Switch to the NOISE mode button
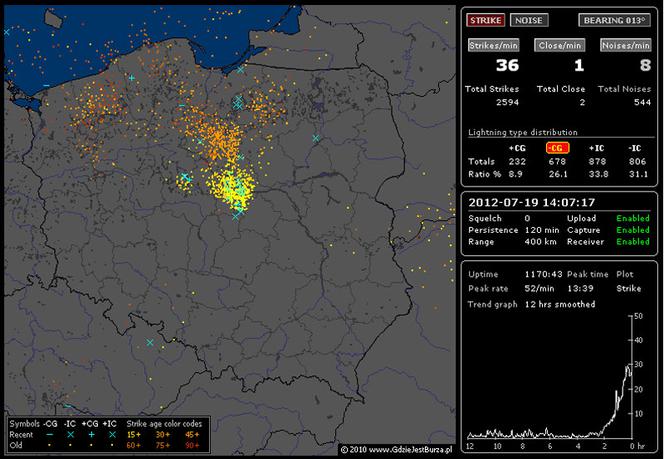The image size is (664, 459). tap(529, 20)
